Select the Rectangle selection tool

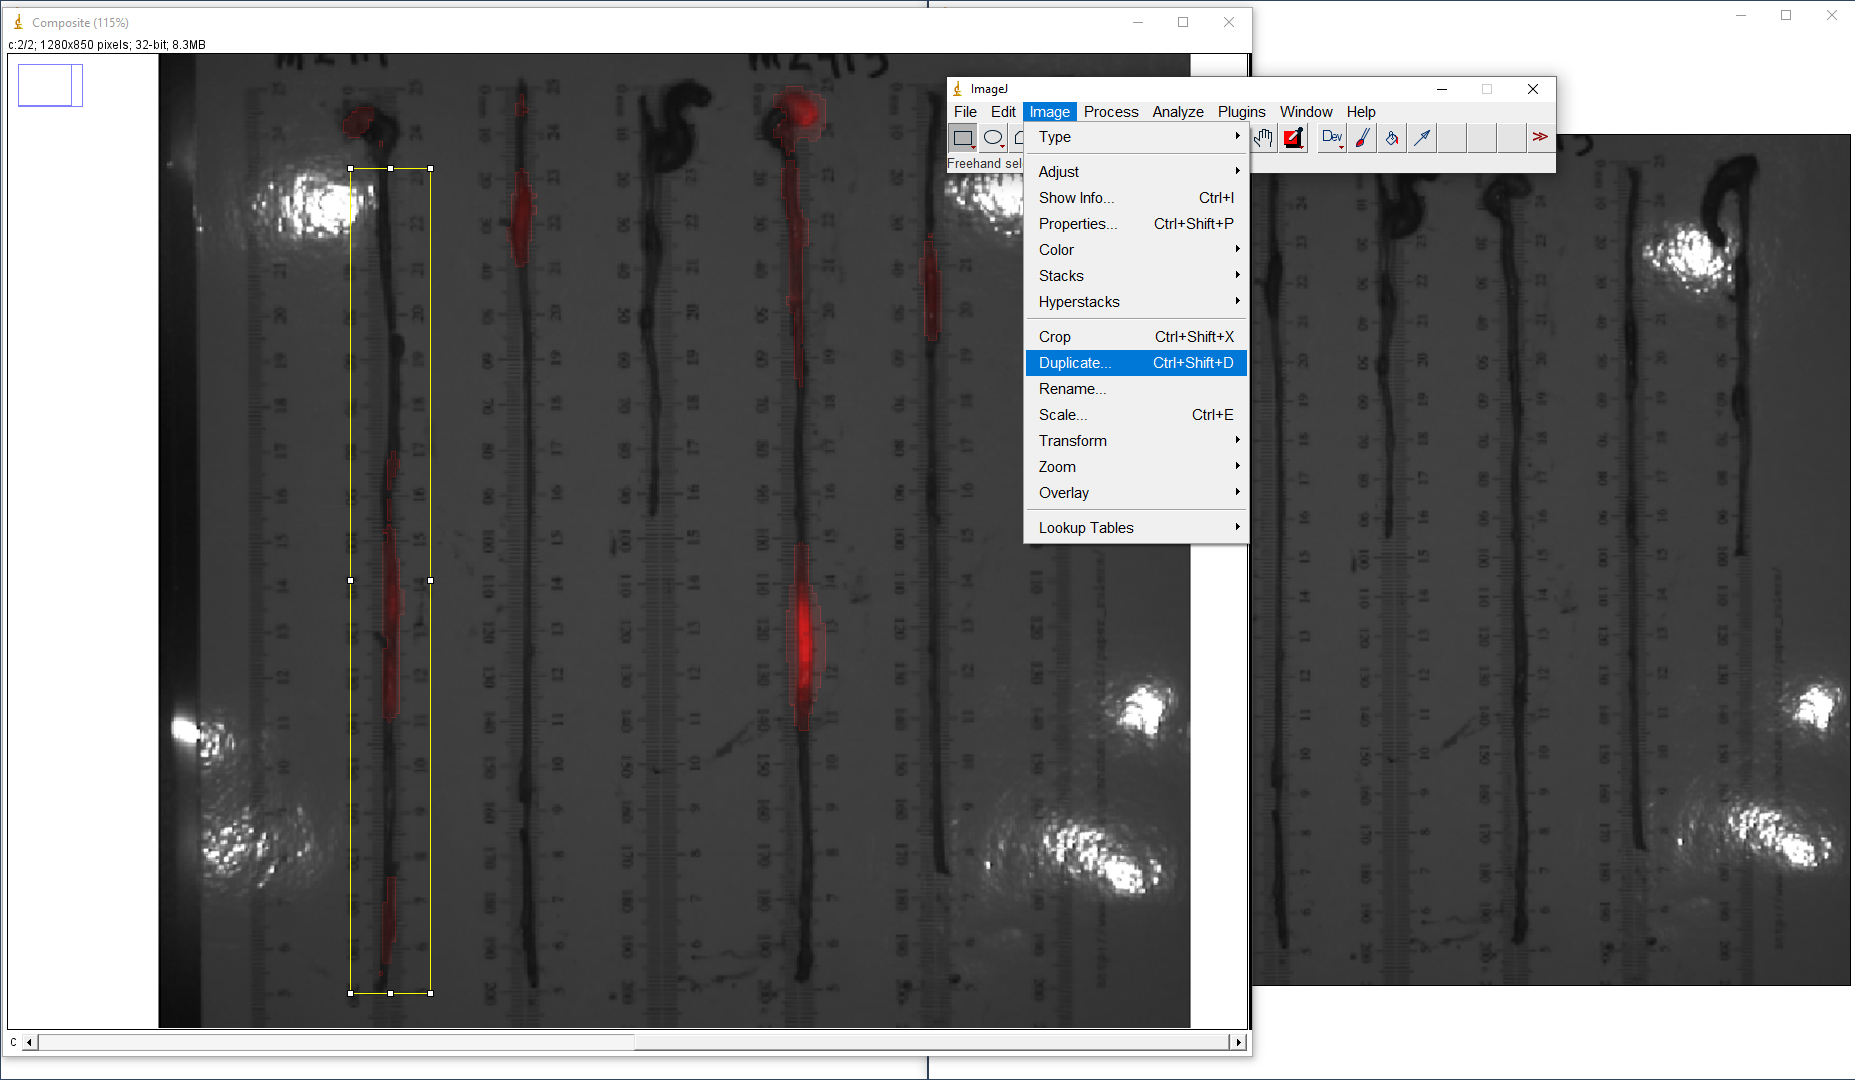pyautogui.click(x=963, y=138)
